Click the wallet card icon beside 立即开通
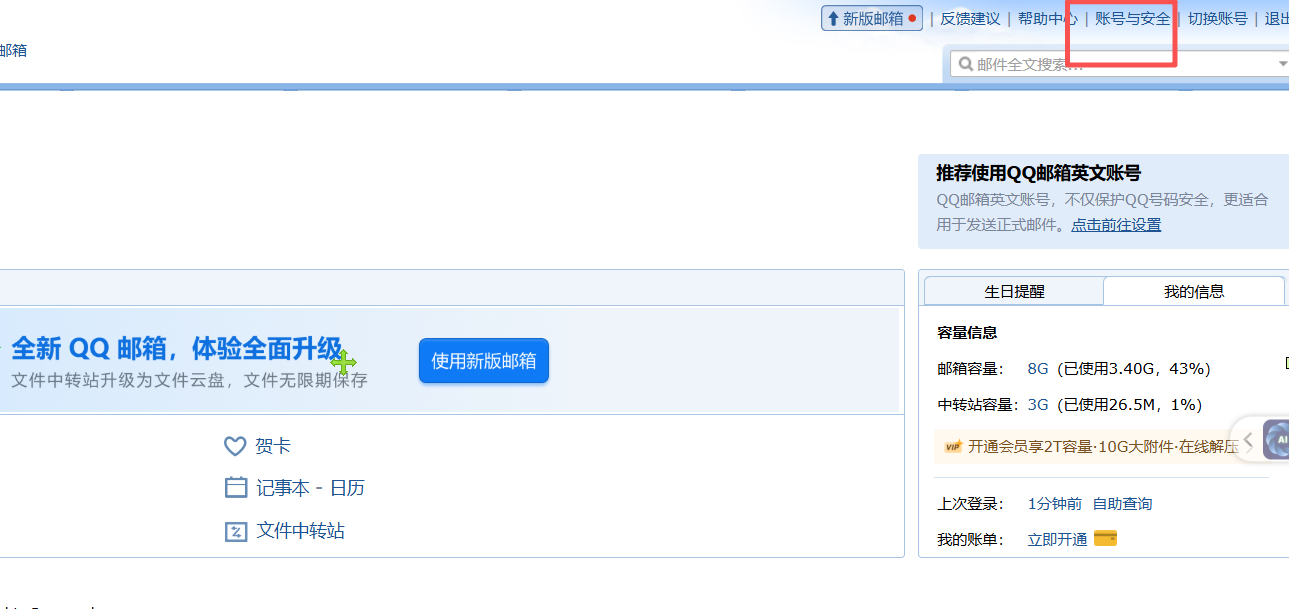Image resolution: width=1289 pixels, height=609 pixels. click(1105, 539)
